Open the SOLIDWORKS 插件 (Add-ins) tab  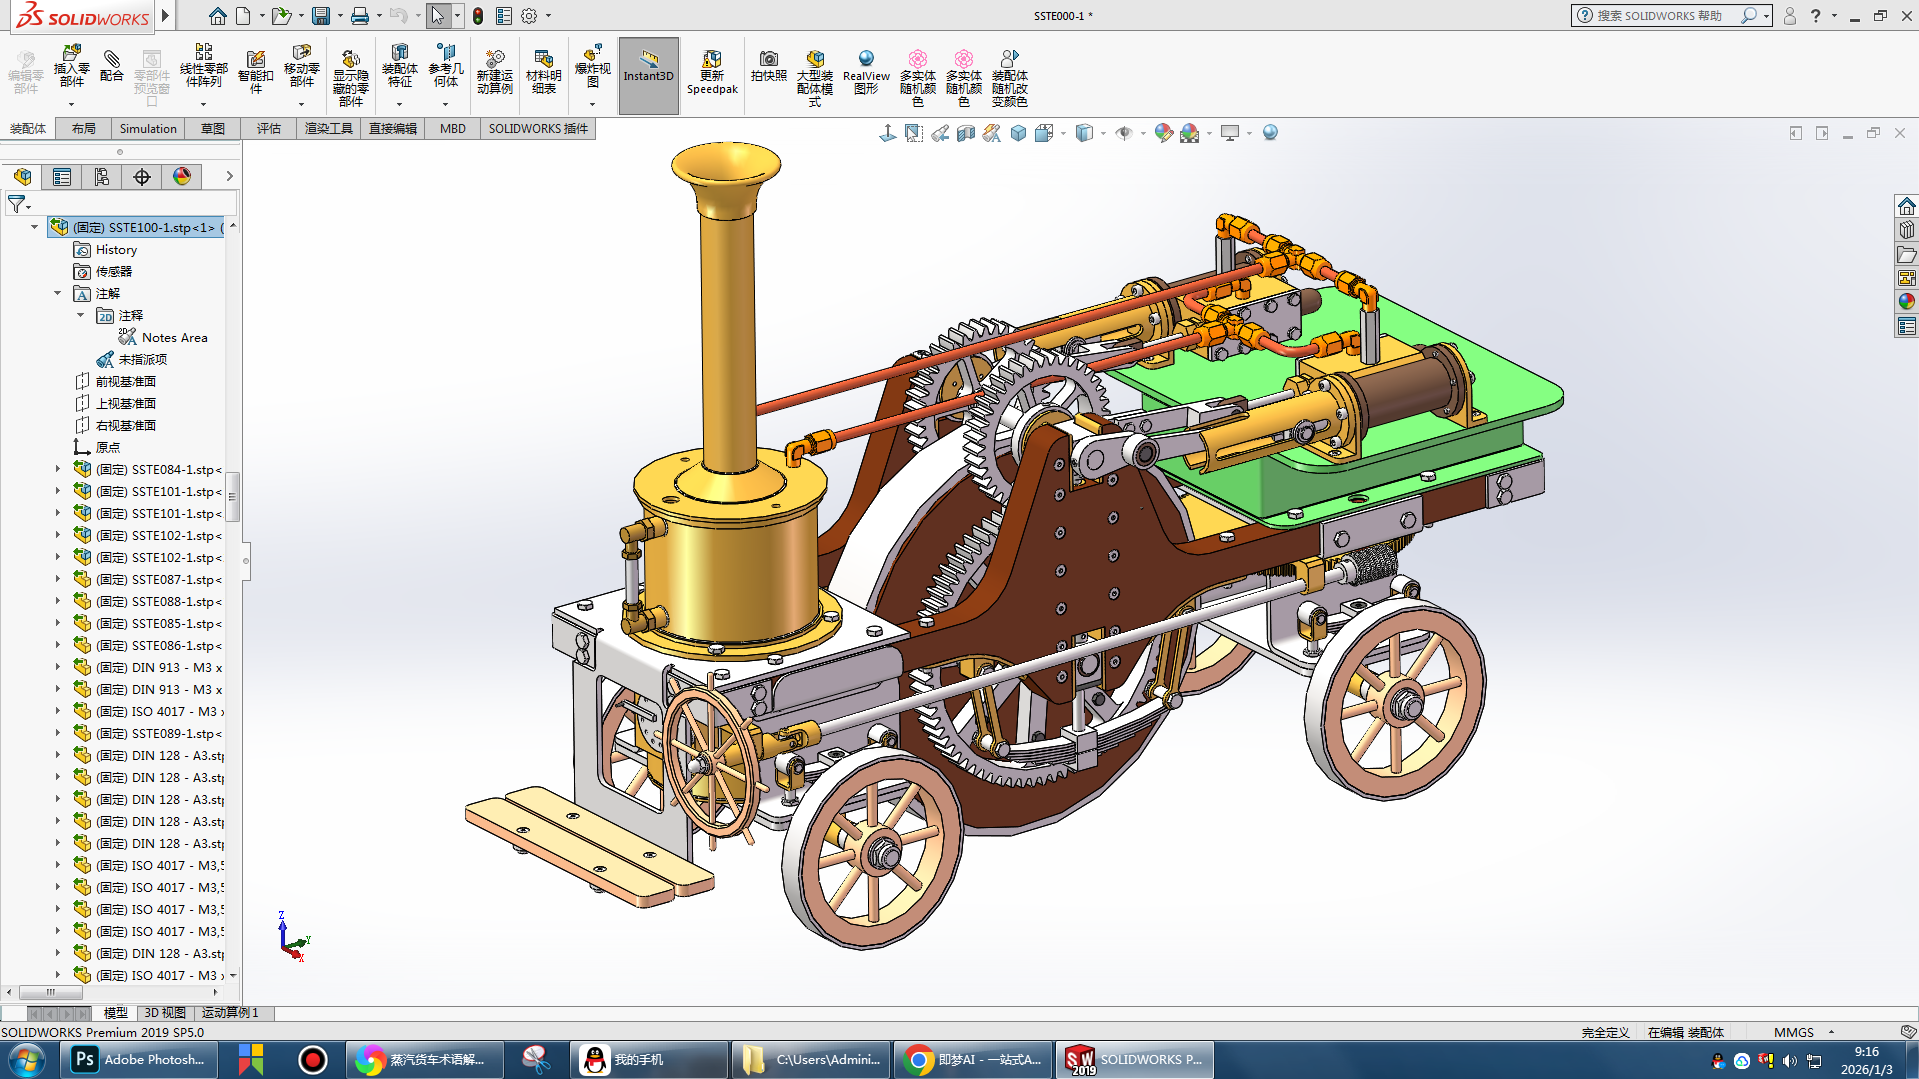click(538, 129)
